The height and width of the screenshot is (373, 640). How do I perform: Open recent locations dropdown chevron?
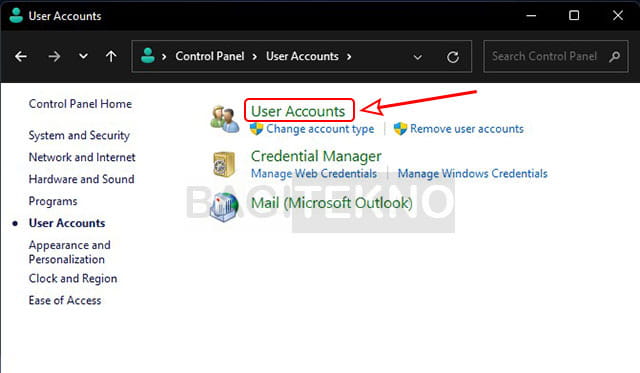coord(83,56)
